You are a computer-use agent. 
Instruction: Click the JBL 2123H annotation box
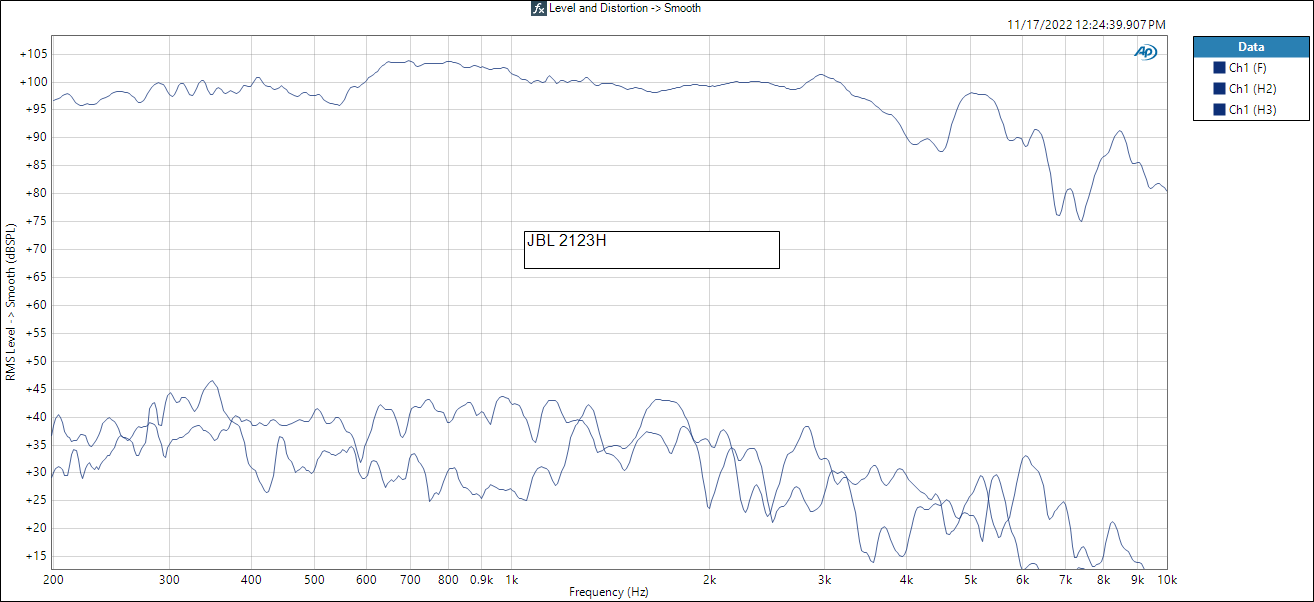coord(651,250)
